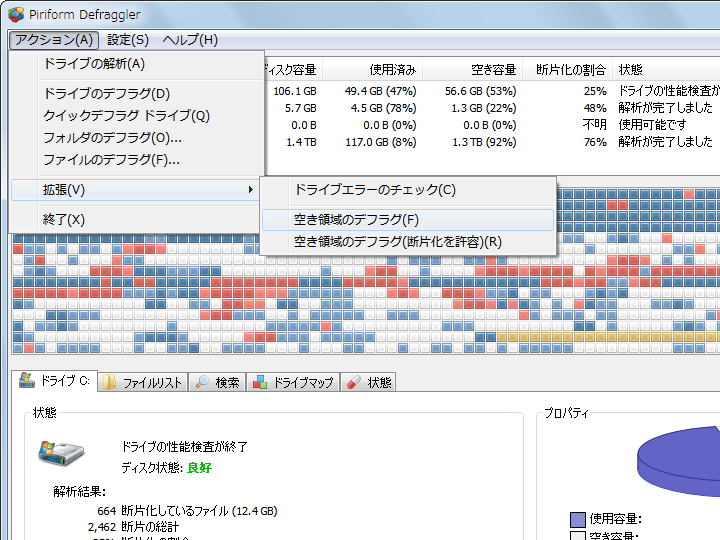Click the 使用可能です status cell
Image resolution: width=720 pixels, height=540 pixels.
point(652,125)
